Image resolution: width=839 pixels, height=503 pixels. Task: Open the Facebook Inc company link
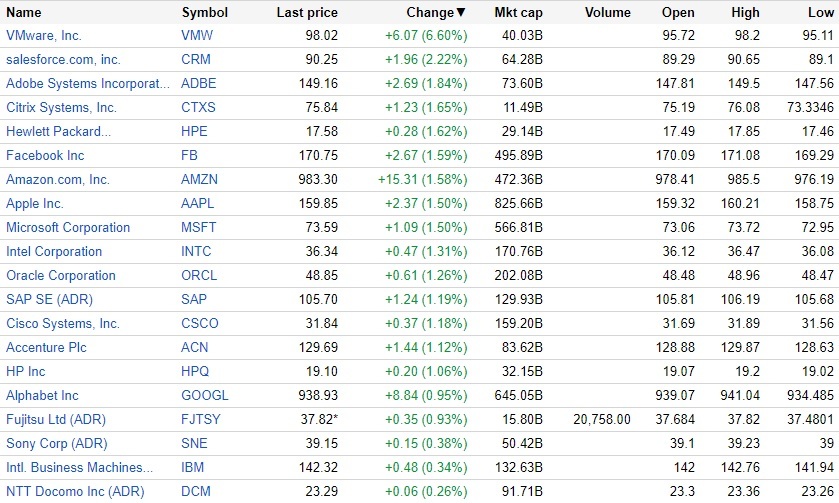point(45,155)
